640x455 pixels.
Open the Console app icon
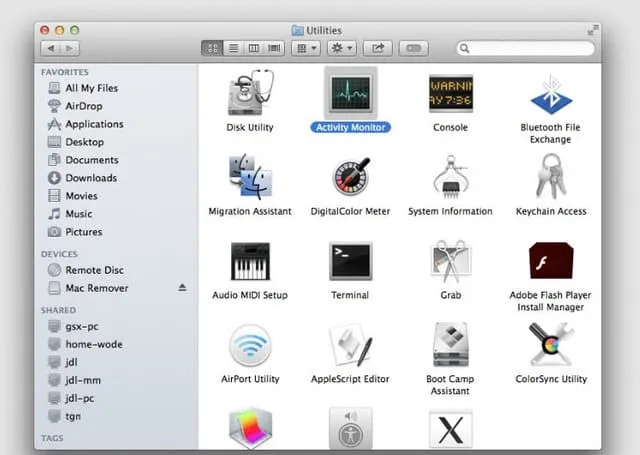point(451,93)
